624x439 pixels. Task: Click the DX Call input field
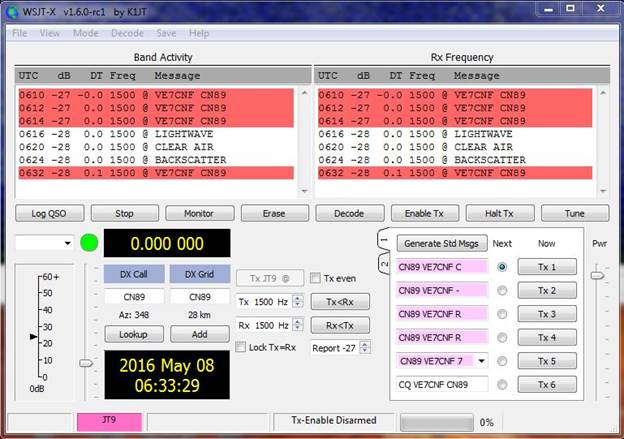click(134, 297)
